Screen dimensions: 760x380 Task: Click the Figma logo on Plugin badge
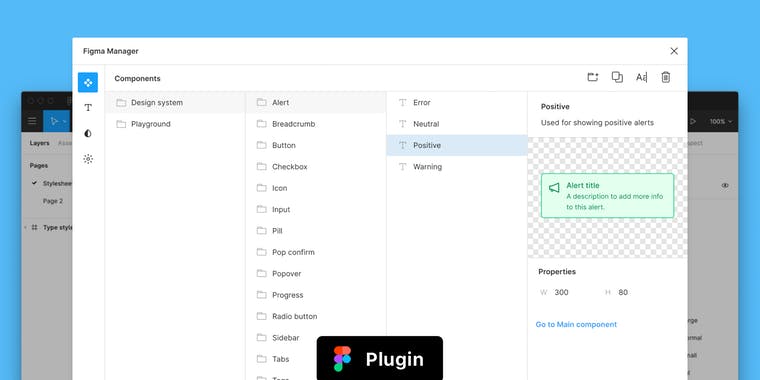coord(342,359)
